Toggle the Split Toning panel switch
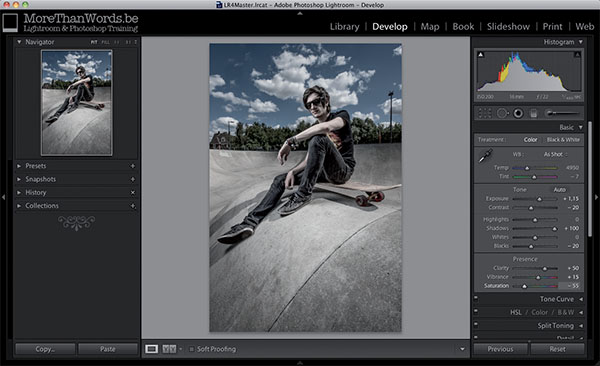Viewport: 600px width, 366px height. coord(476,324)
